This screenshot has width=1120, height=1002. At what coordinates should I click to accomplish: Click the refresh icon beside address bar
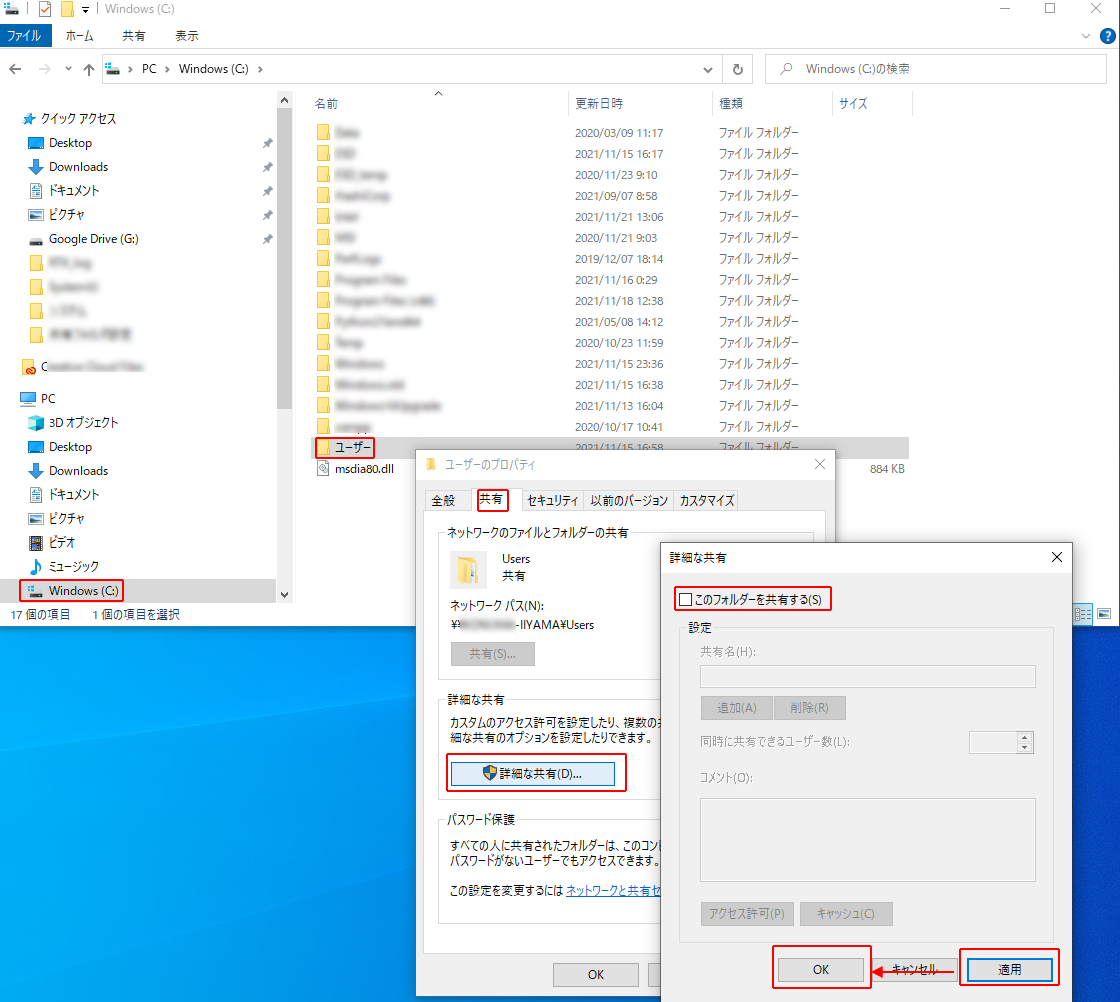(737, 70)
